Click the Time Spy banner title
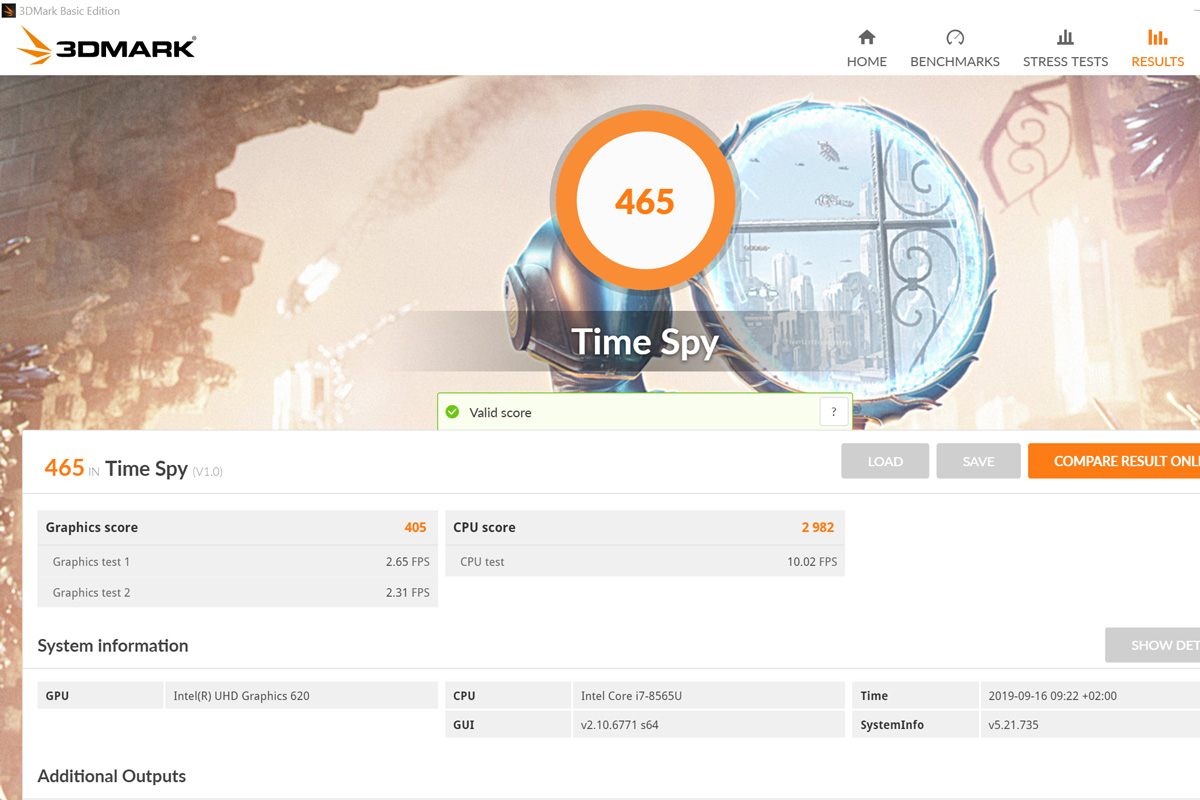Viewport: 1200px width, 800px height. point(645,342)
